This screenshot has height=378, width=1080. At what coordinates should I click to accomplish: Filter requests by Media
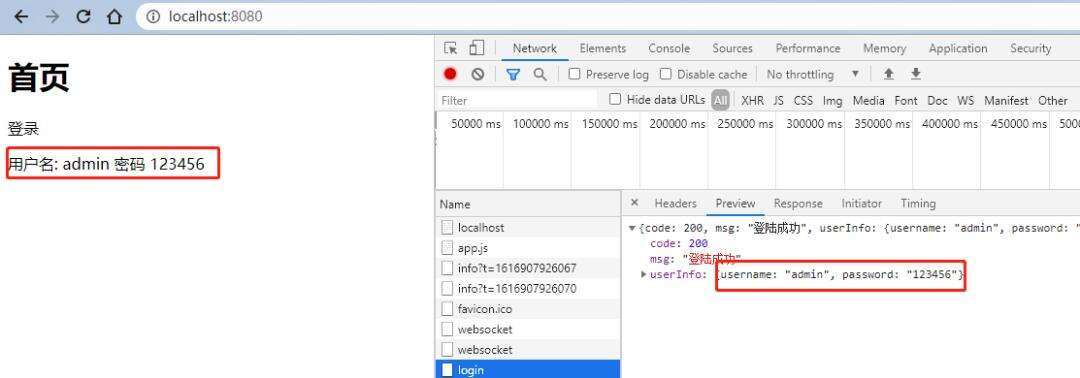pyautogui.click(x=869, y=101)
